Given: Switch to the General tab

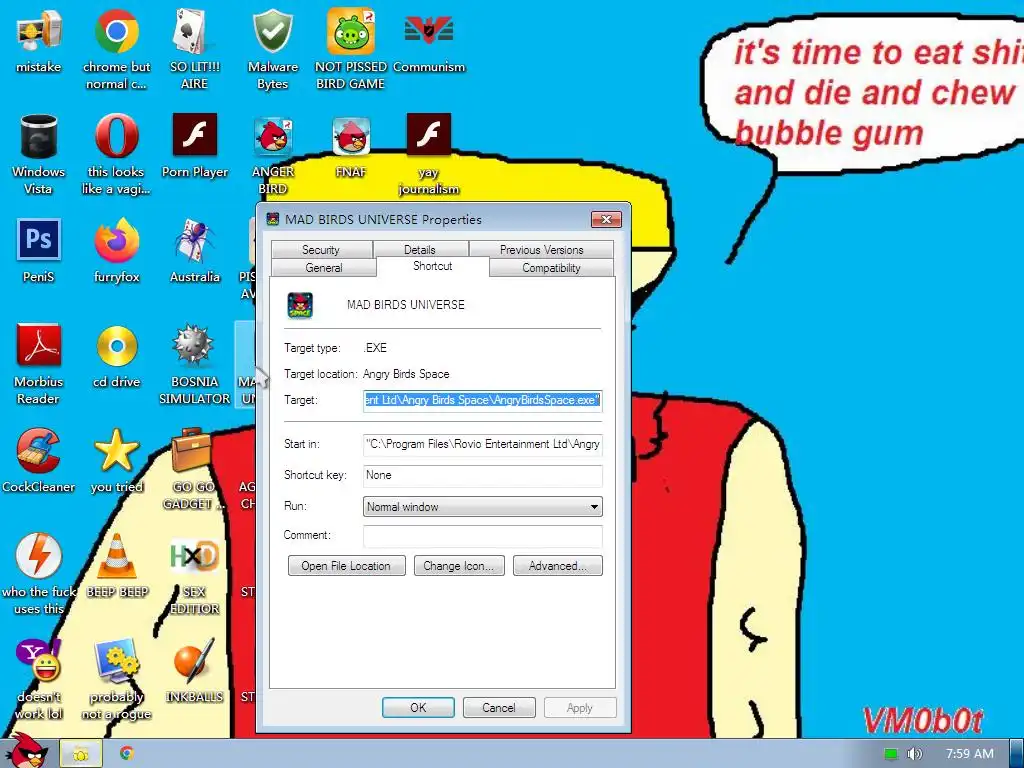Looking at the screenshot, I should click(x=323, y=268).
